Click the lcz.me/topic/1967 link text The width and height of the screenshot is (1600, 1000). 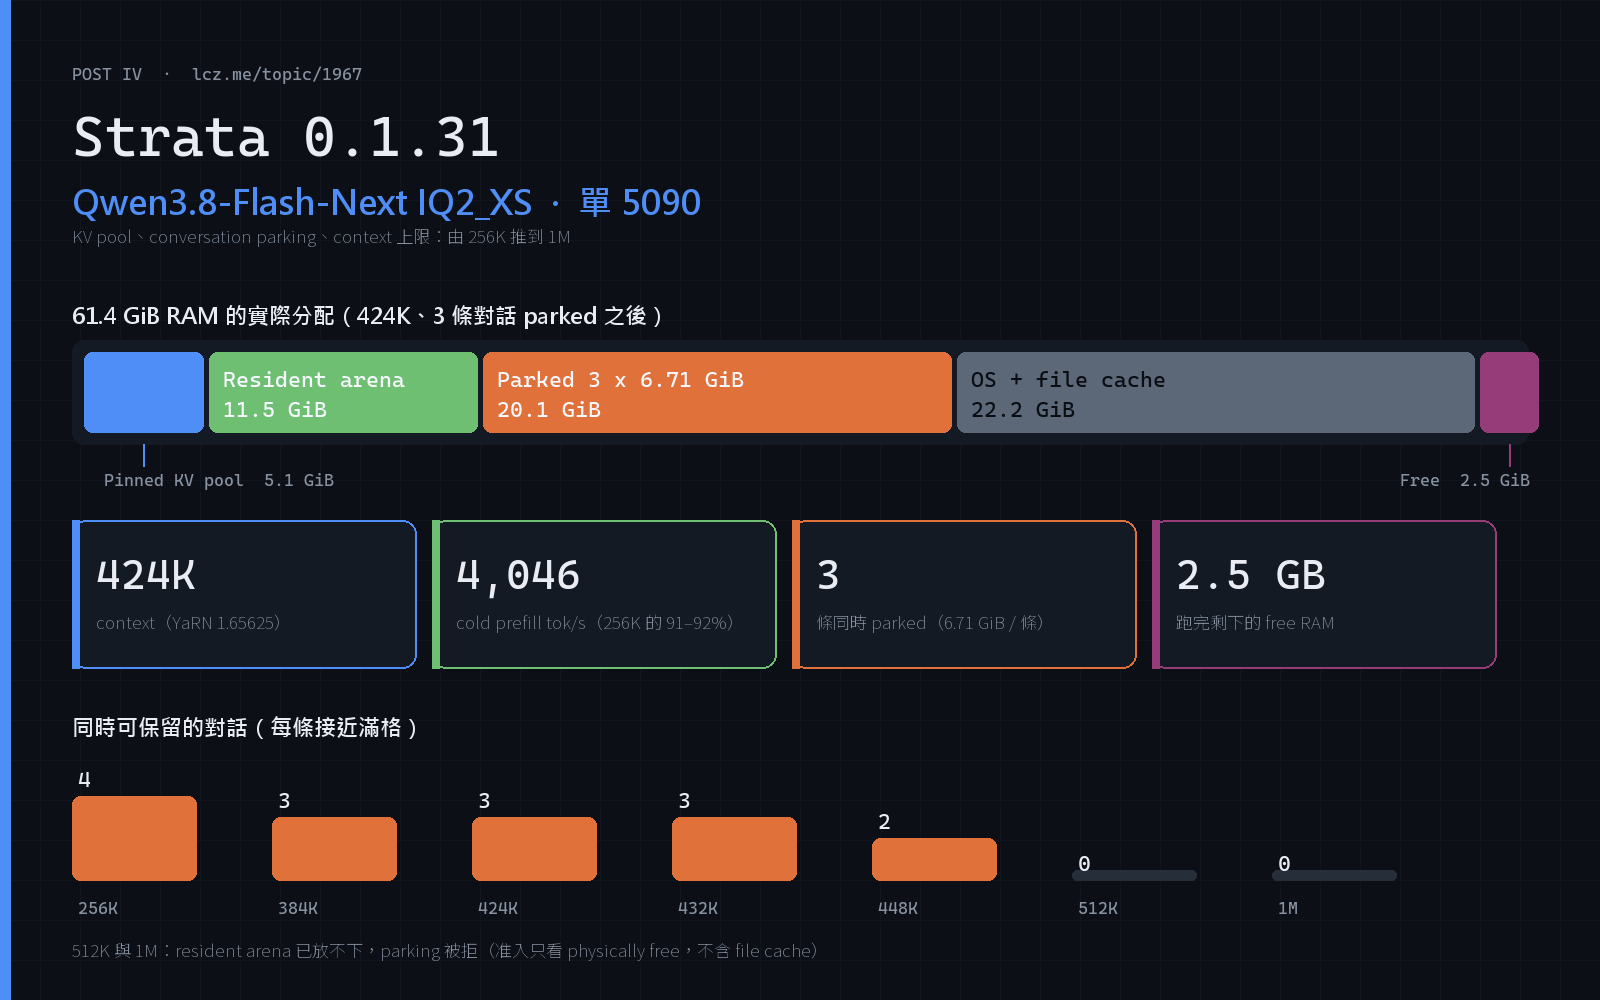click(x=277, y=74)
